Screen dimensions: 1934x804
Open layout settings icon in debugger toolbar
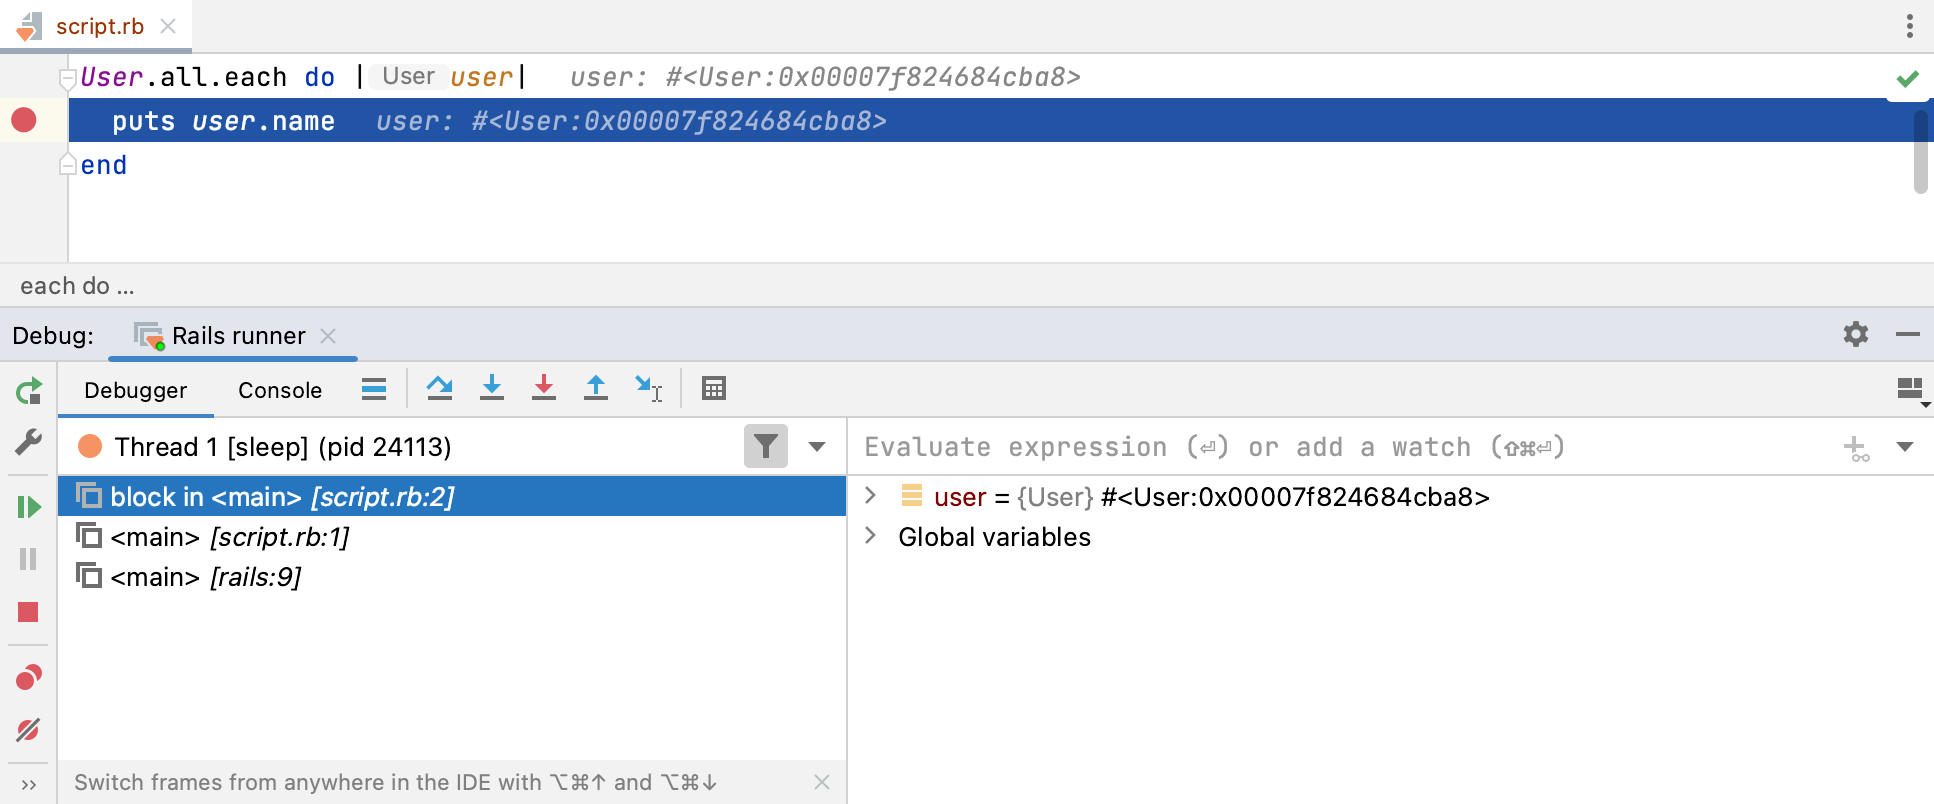[x=1912, y=390]
